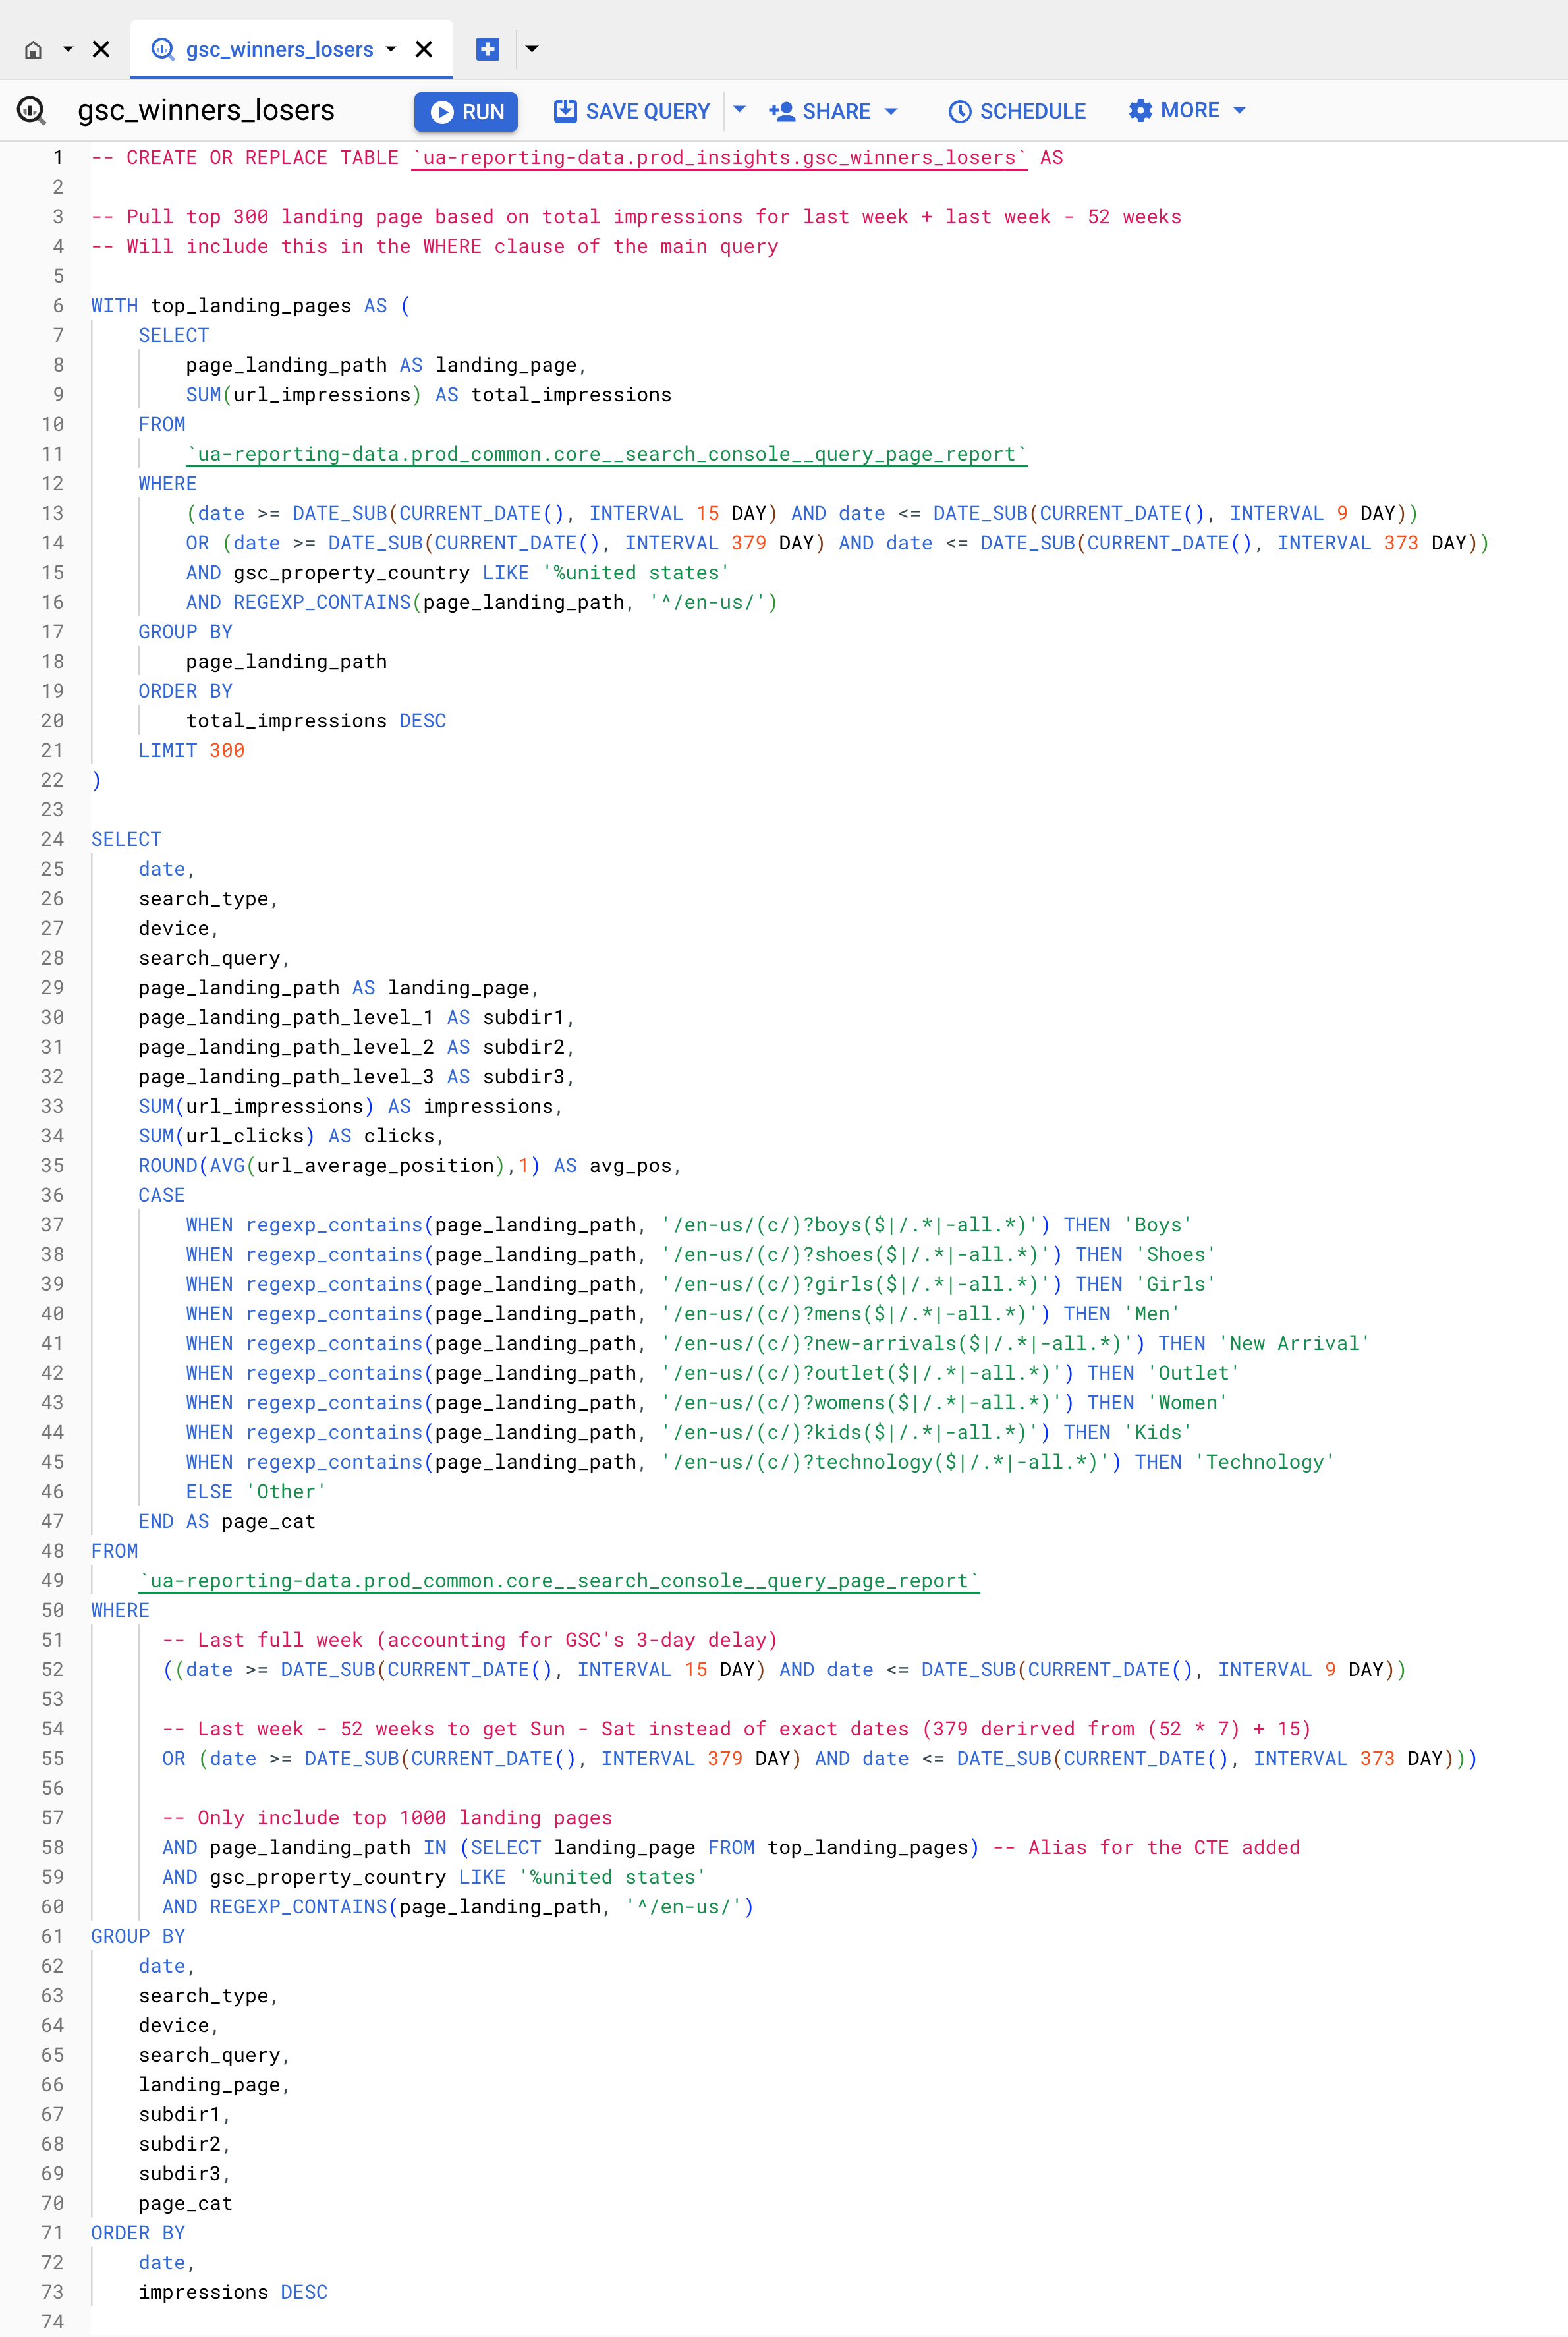Close the gsc_winners_losers tab
Viewport: 1568px width, 2337px height.
[x=424, y=49]
